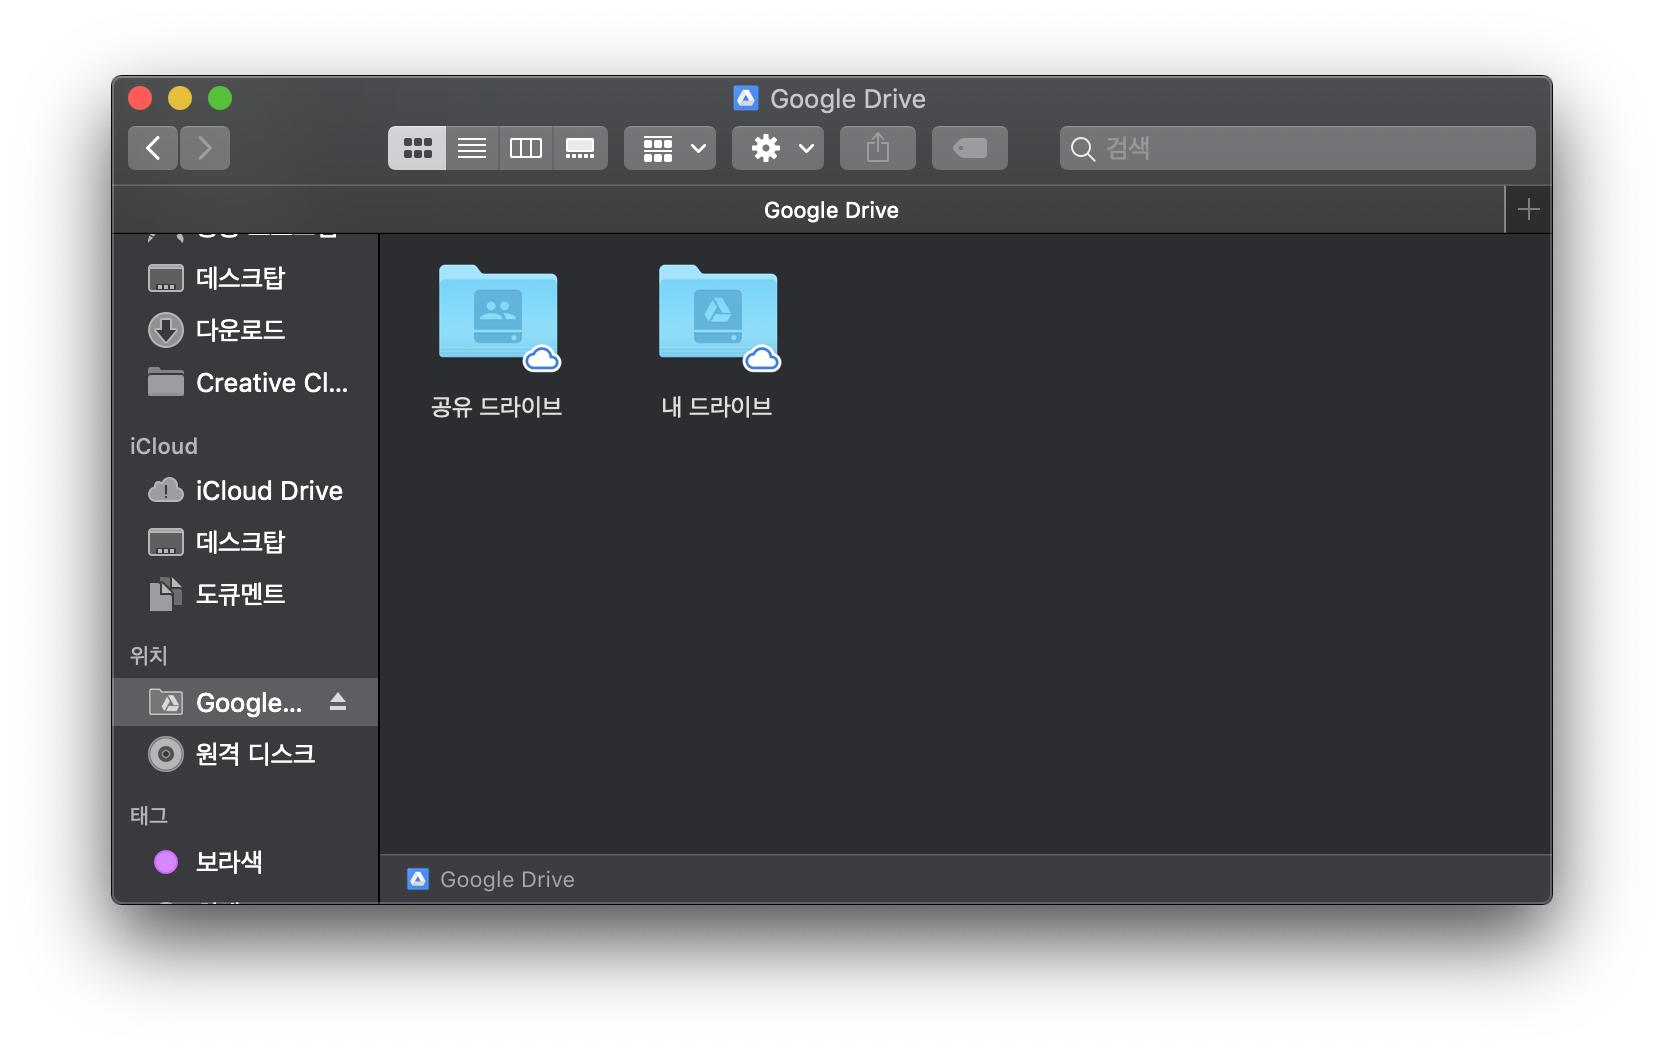
Task: Add a new tab with plus button
Action: [x=1528, y=209]
